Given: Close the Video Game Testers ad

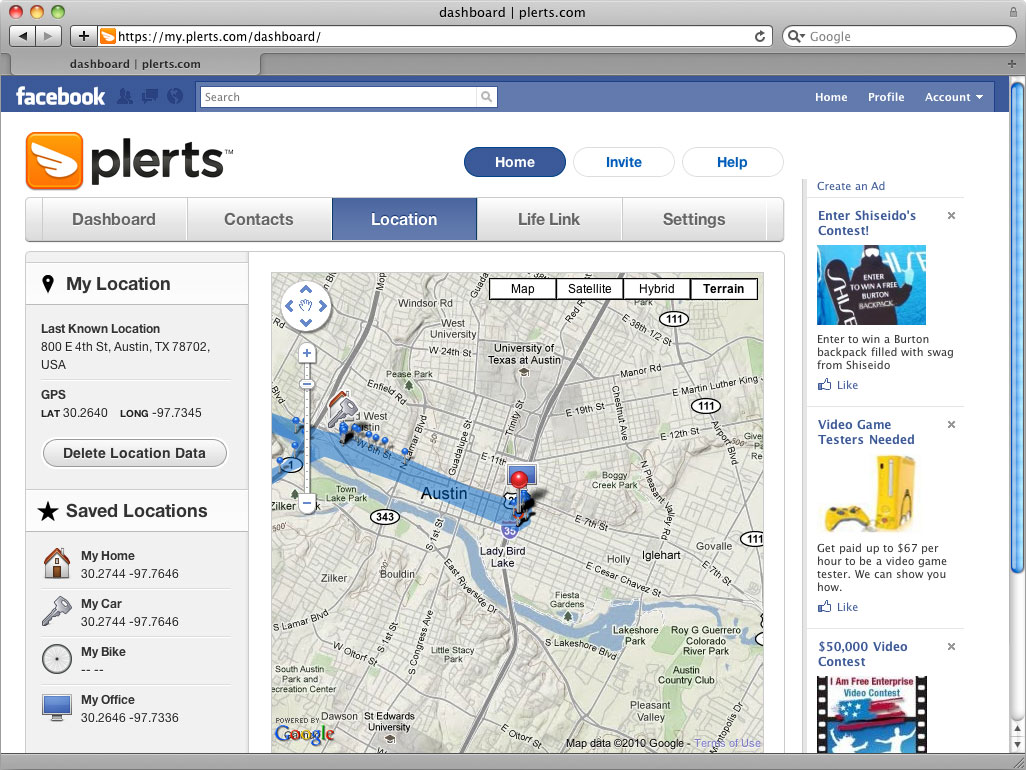Looking at the screenshot, I should point(951,425).
